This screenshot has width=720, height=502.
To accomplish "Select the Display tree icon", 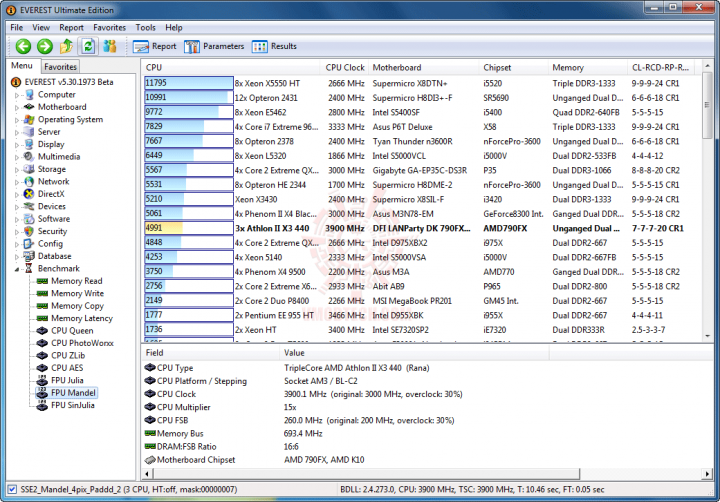I will (29, 144).
